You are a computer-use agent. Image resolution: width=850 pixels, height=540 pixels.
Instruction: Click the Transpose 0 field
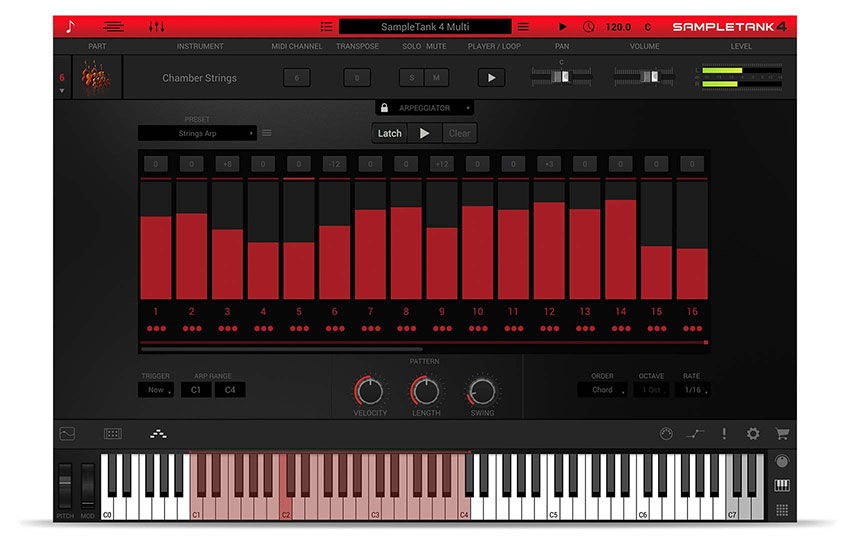coord(357,78)
